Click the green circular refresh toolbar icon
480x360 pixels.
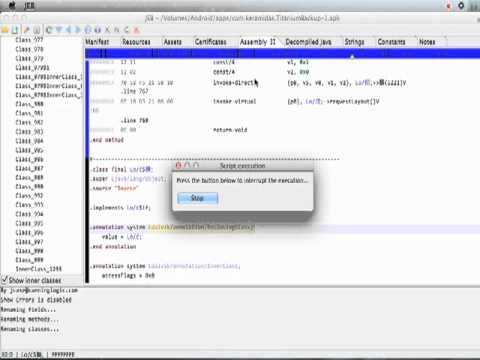tap(49, 30)
